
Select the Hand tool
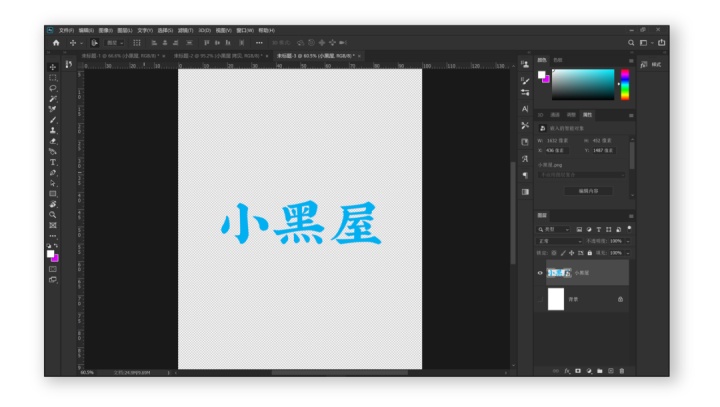pyautogui.click(x=53, y=204)
